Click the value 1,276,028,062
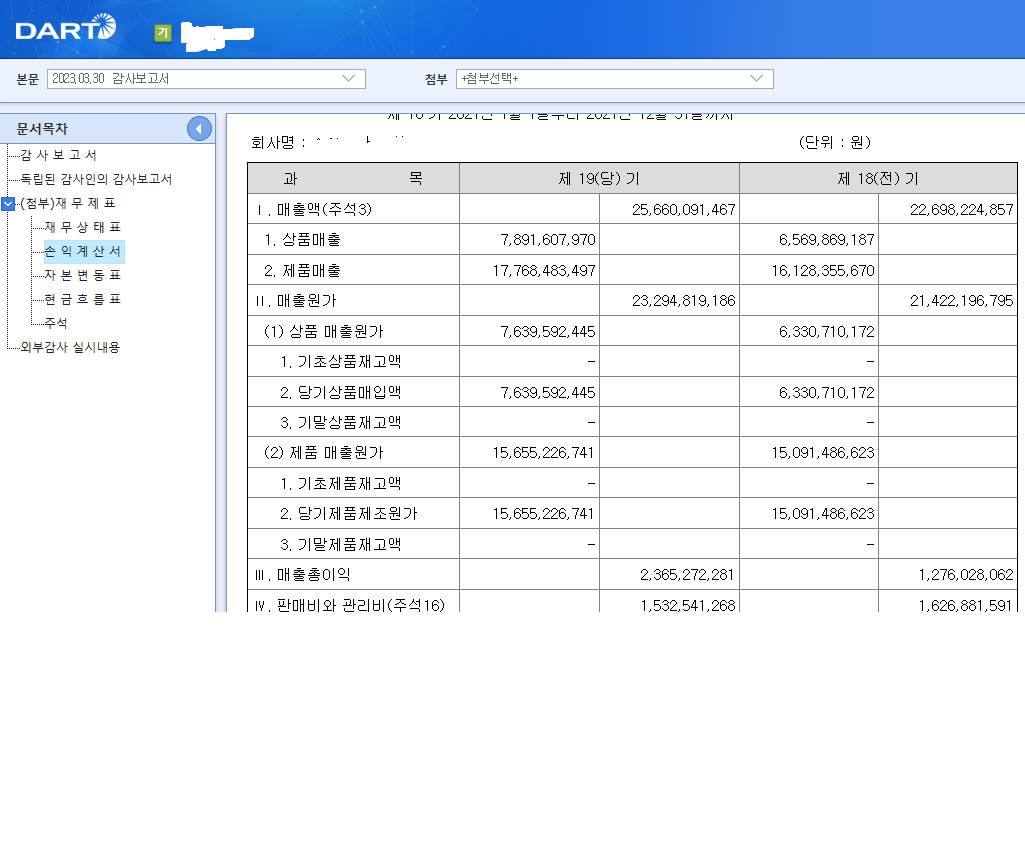This screenshot has width=1025, height=850. [x=966, y=575]
